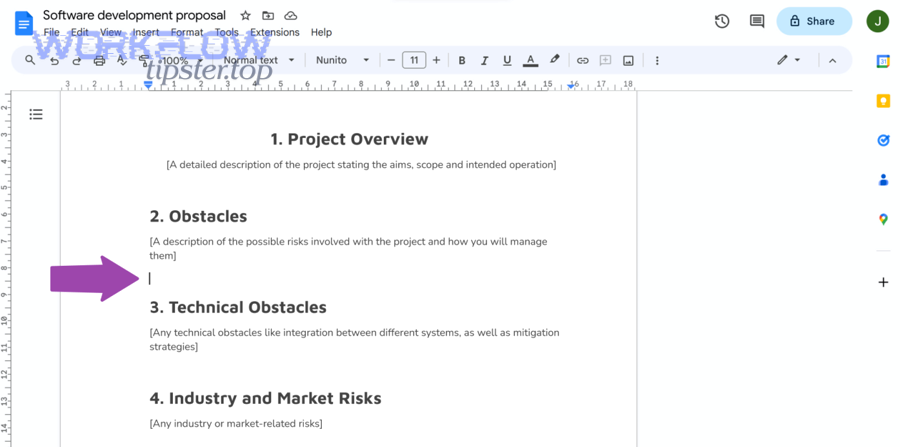Open the comments history icon
The image size is (900, 447).
[x=757, y=21]
